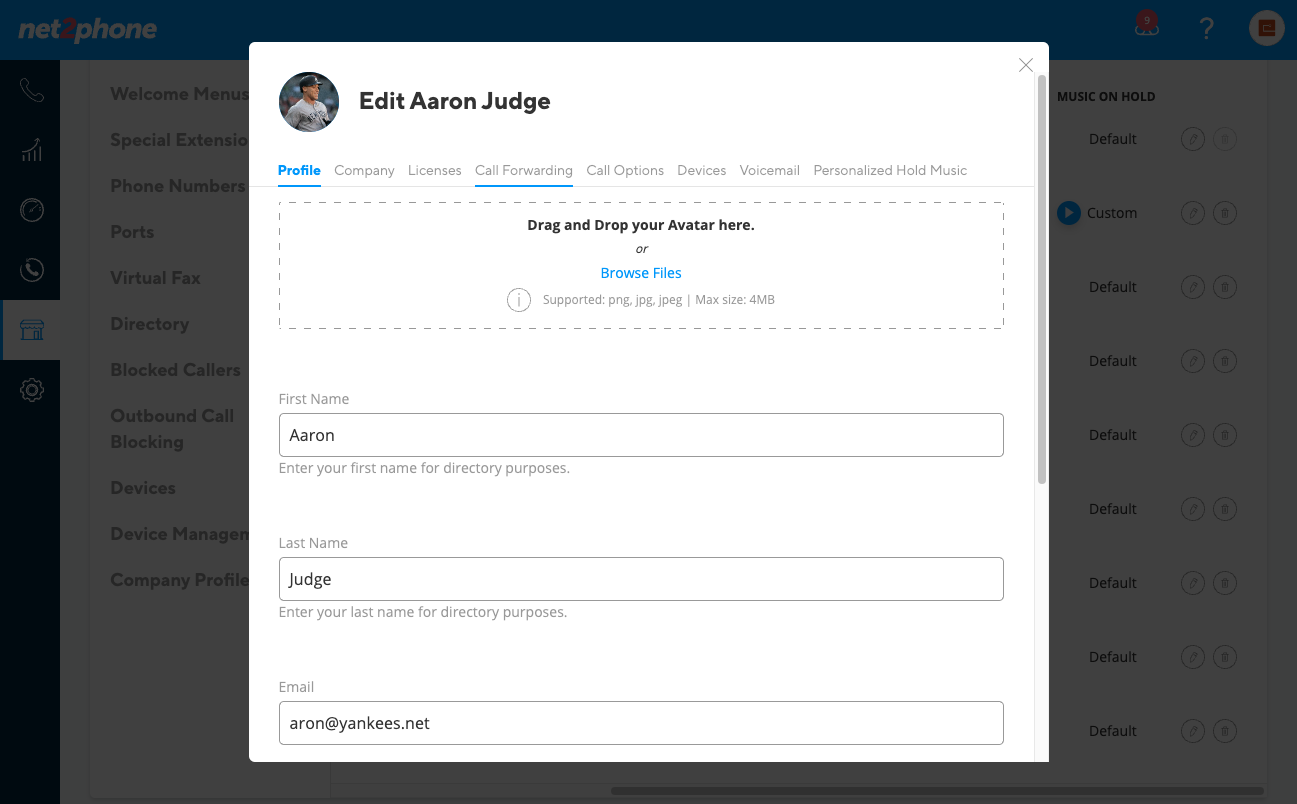Screen dimensions: 1297x804
Task: Select the company storefront sidebar icon
Action: tap(31, 330)
